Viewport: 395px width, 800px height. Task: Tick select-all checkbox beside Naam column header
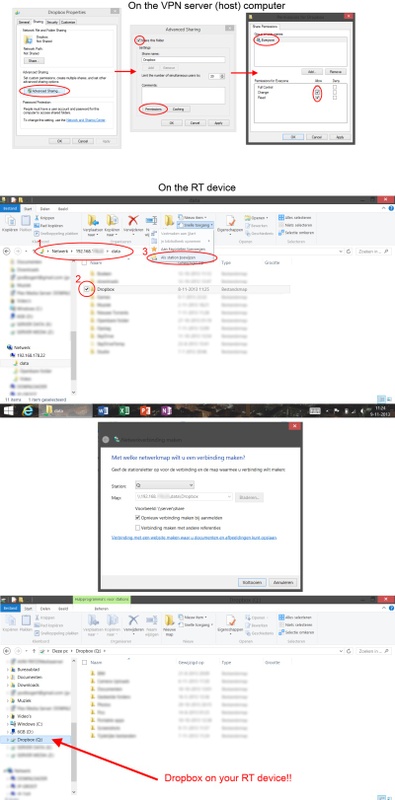85,263
